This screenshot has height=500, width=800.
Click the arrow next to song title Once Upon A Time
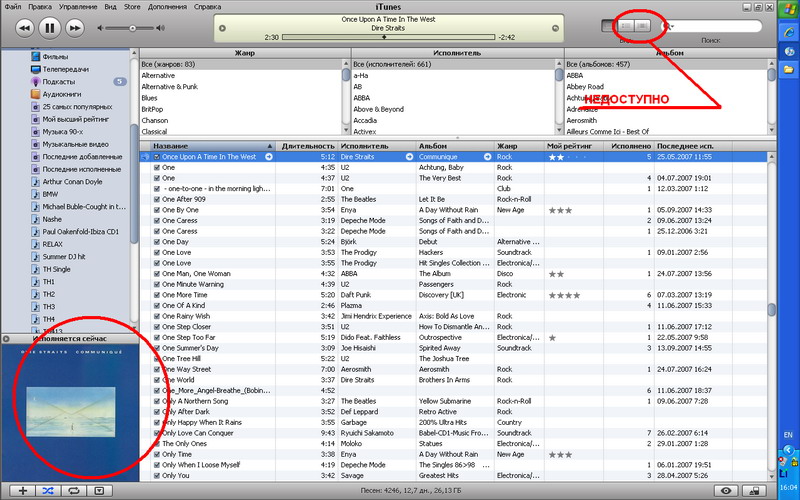[x=269, y=157]
